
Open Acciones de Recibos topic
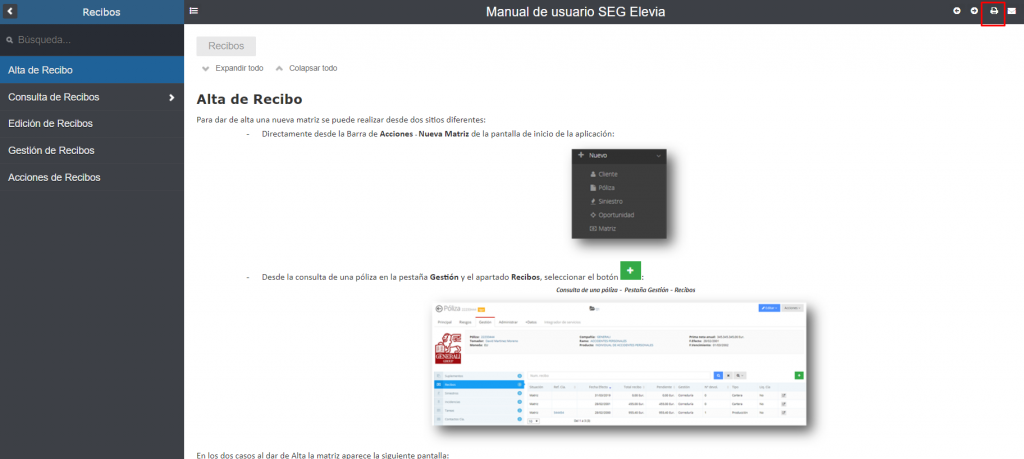coord(54,177)
